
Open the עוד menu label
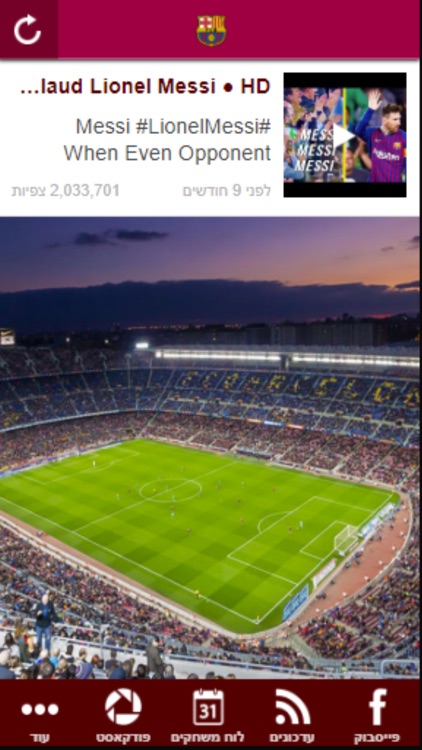40,737
